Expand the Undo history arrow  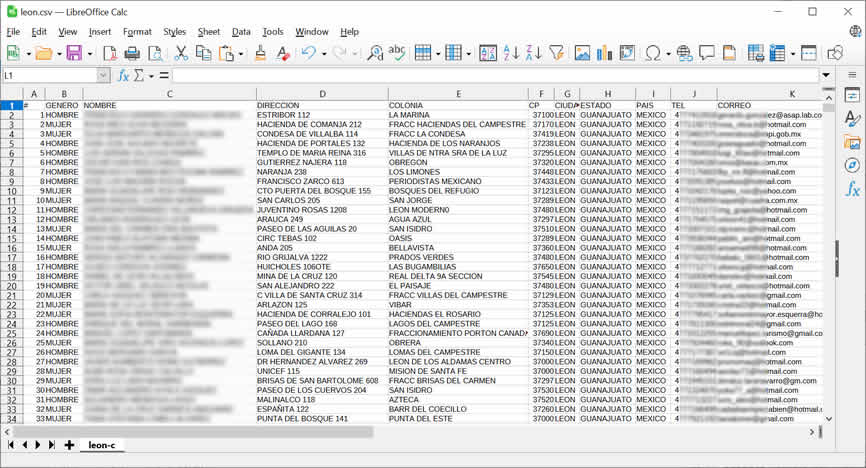pos(324,54)
